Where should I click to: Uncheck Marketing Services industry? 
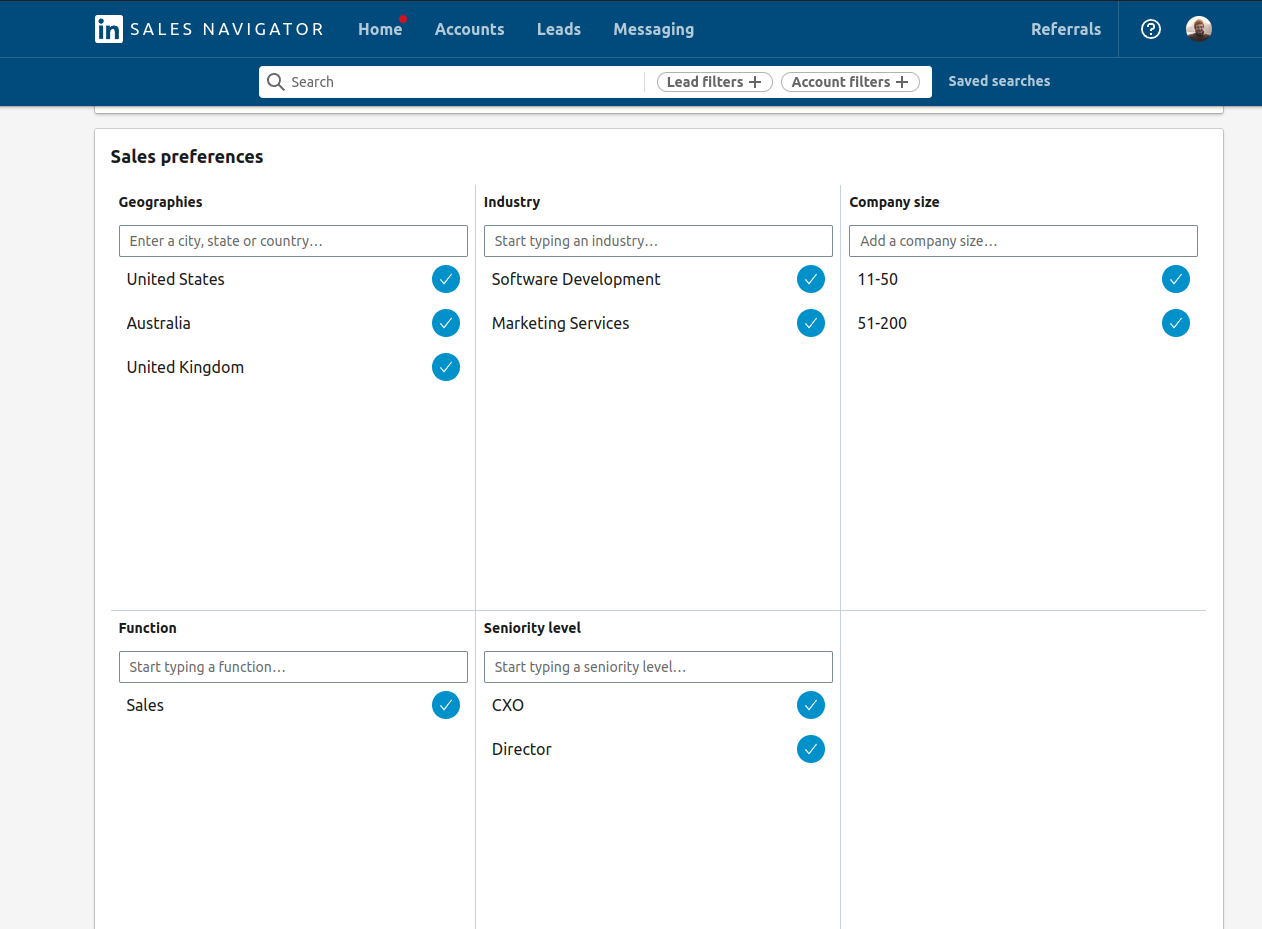point(811,323)
